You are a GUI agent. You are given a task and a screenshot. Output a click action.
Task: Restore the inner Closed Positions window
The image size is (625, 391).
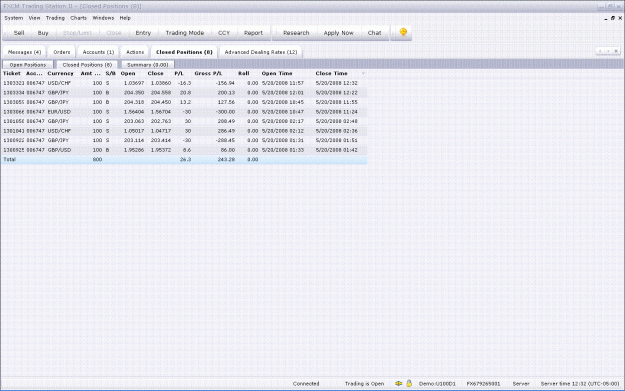click(x=613, y=18)
